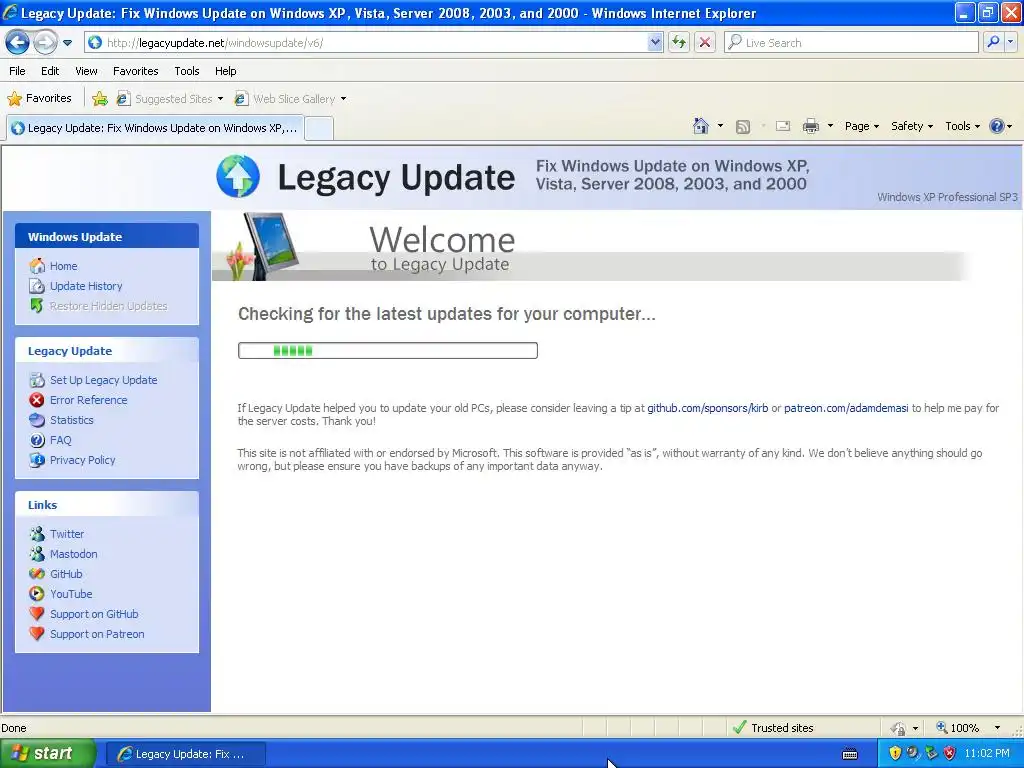Click the YouTube link icon

click(37, 594)
